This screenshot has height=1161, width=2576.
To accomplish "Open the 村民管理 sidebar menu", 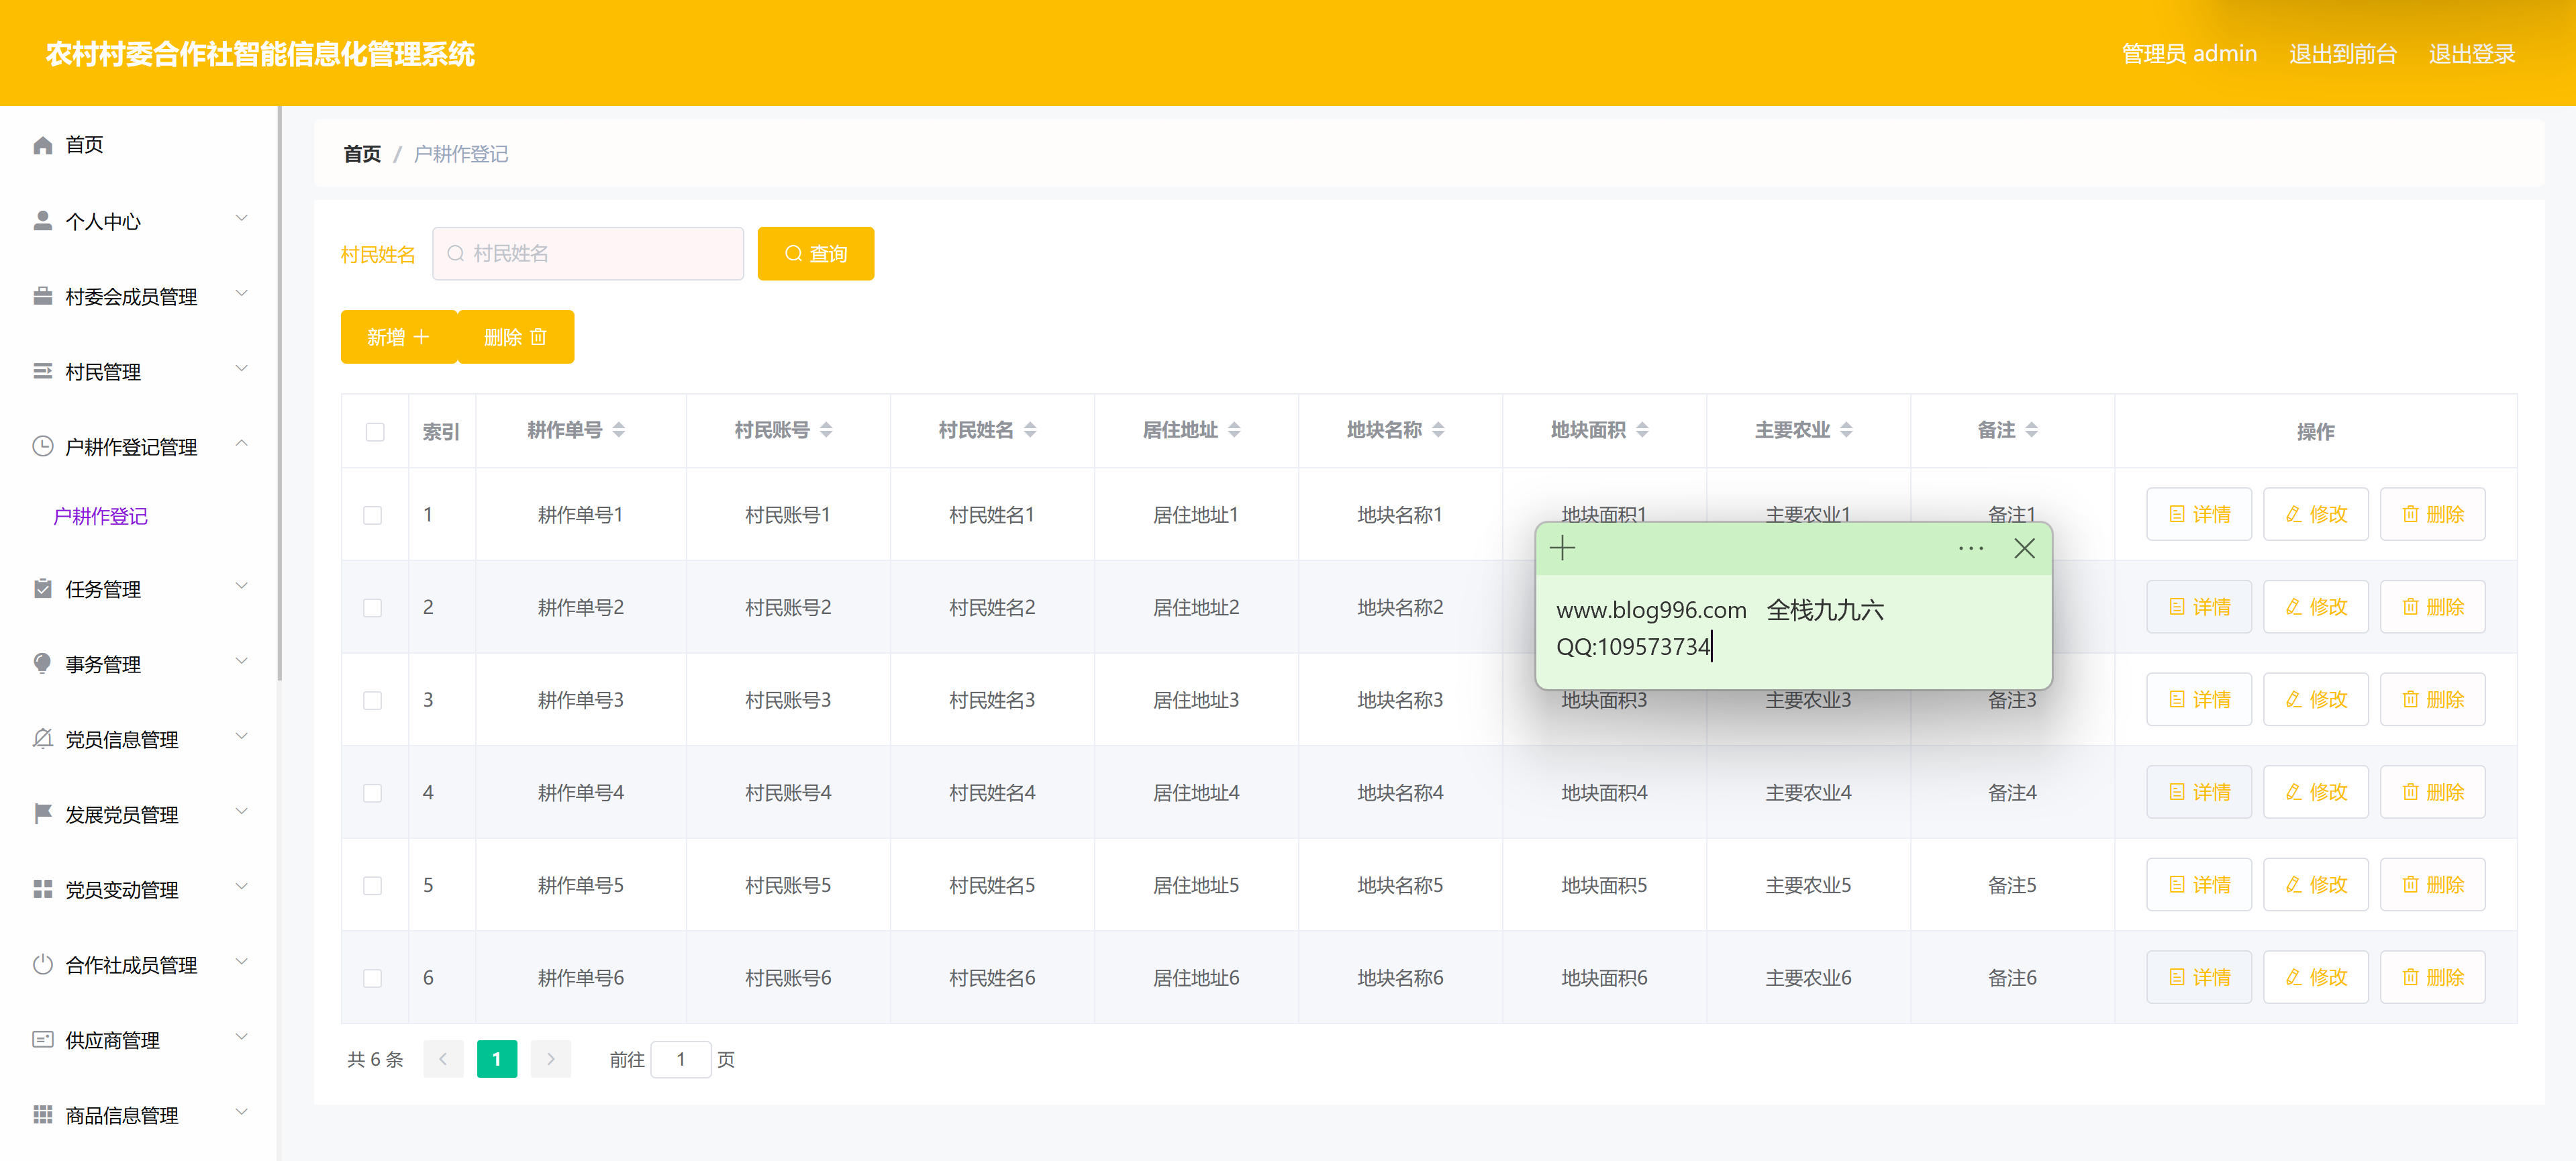I will click(x=103, y=372).
